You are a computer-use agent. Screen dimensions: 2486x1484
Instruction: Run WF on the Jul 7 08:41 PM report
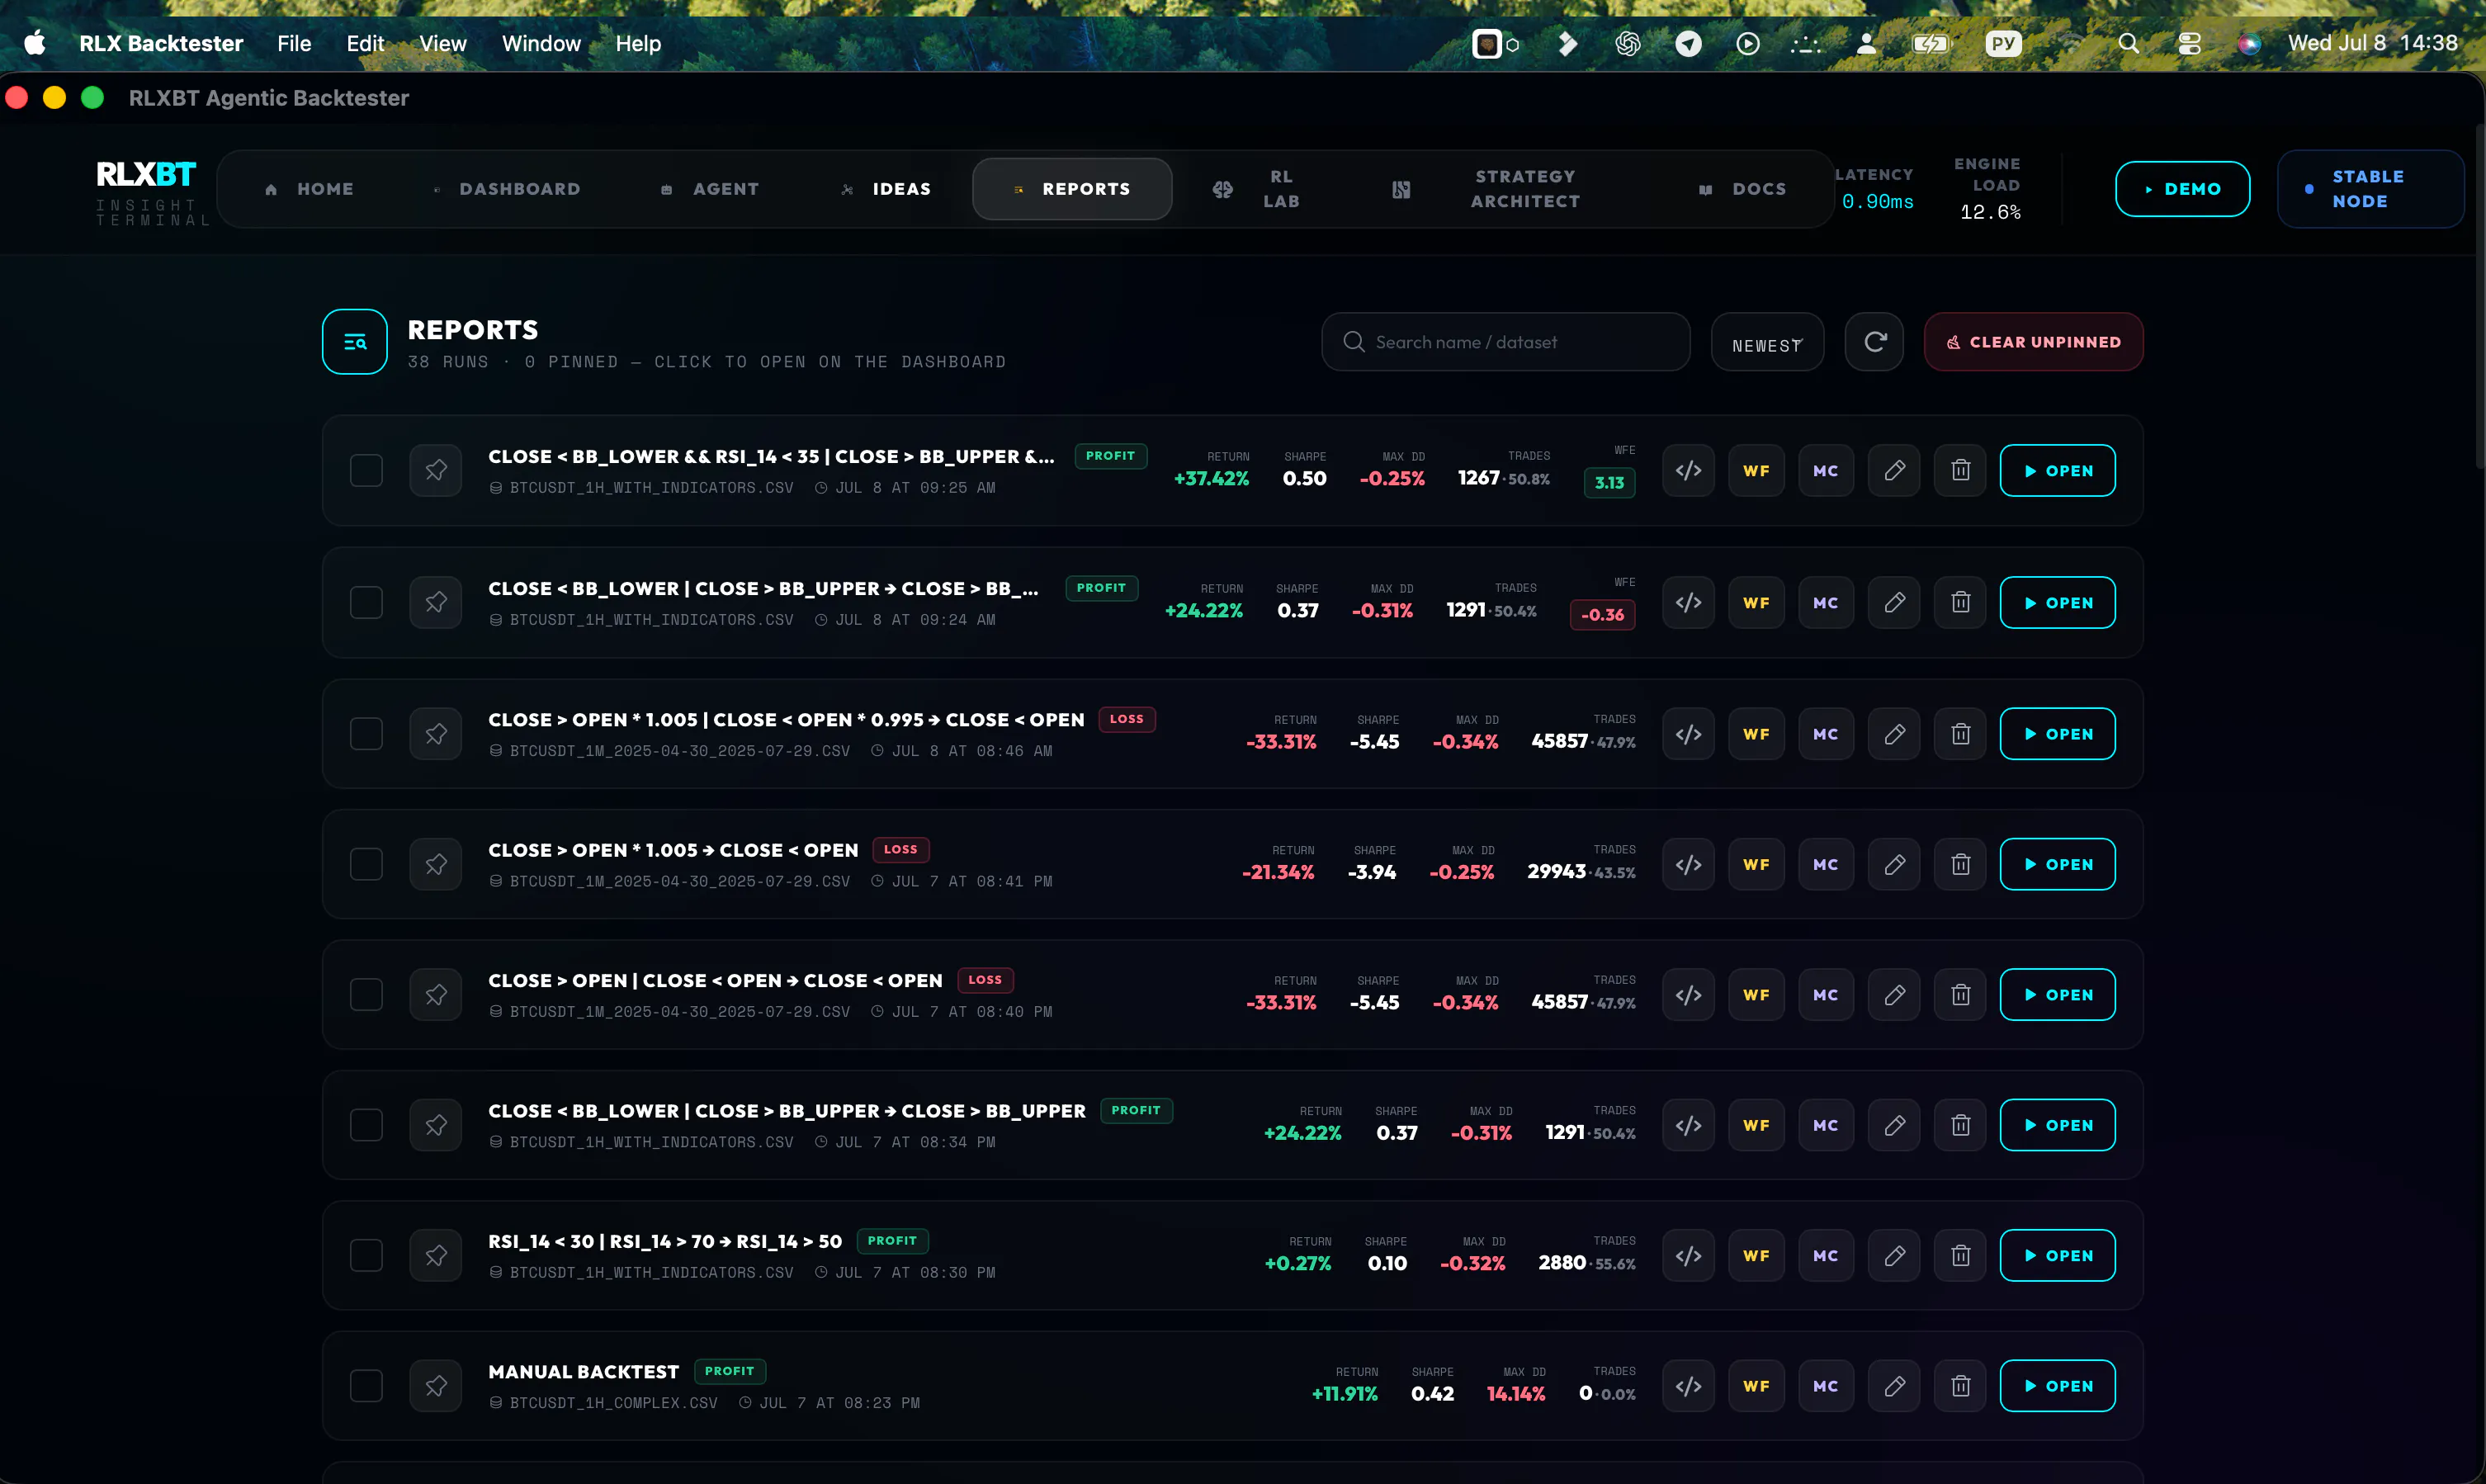tap(1756, 864)
